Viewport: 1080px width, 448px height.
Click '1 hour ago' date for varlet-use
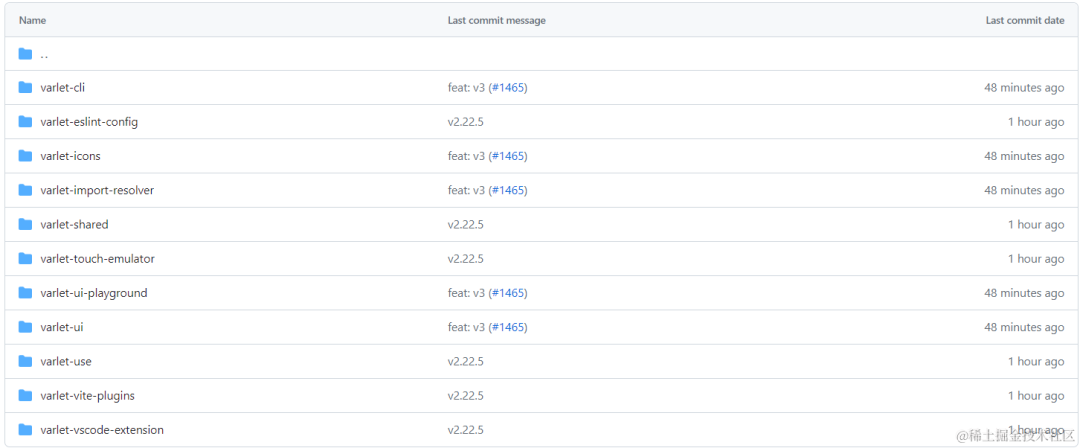click(1036, 361)
